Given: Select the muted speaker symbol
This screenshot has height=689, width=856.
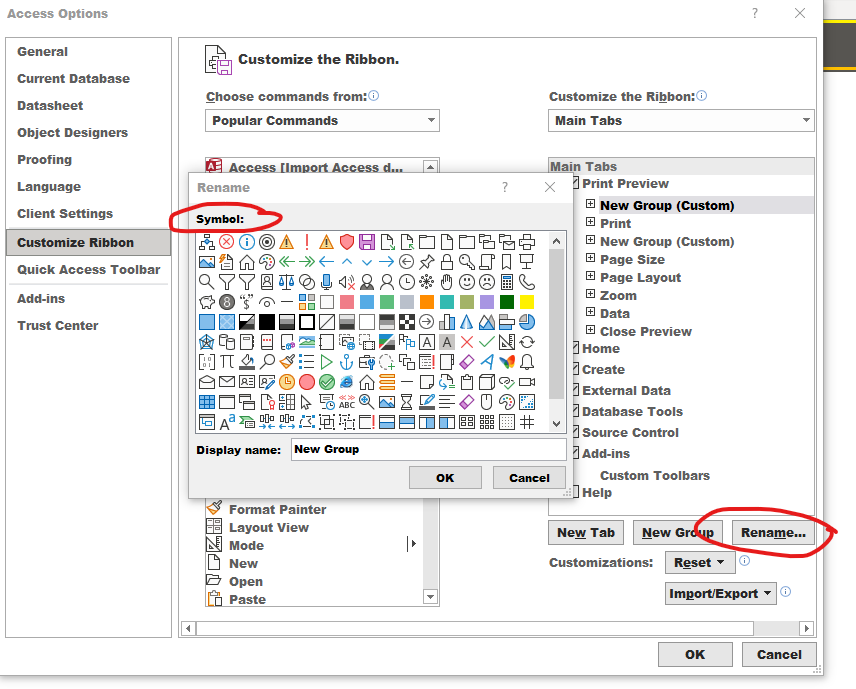Looking at the screenshot, I should click(x=347, y=282).
